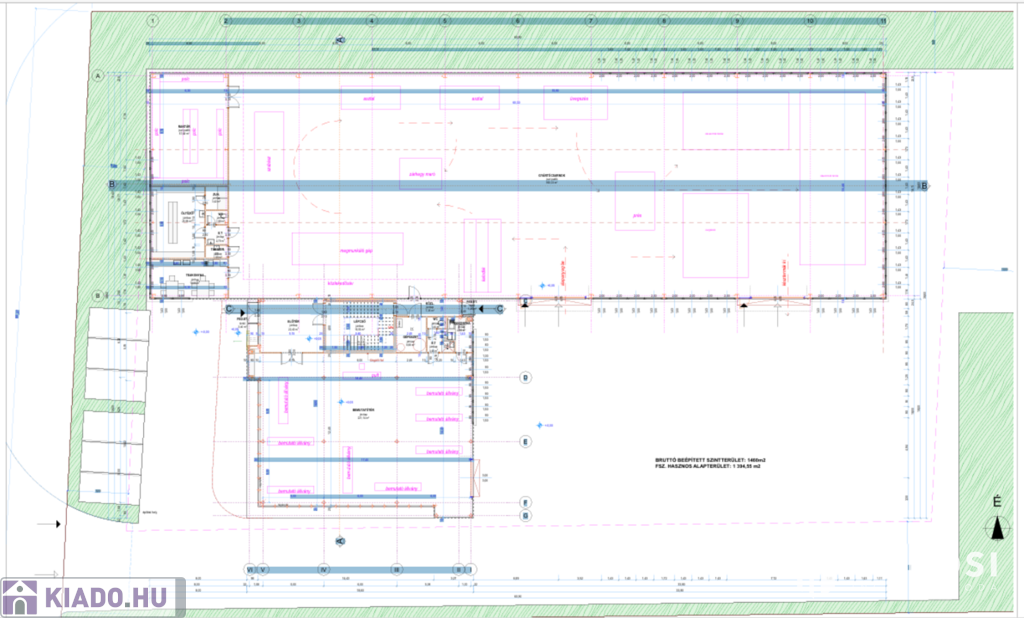The height and width of the screenshot is (618, 1024).
Task: Select grid axis marker 1 at top
Action: tap(153, 20)
